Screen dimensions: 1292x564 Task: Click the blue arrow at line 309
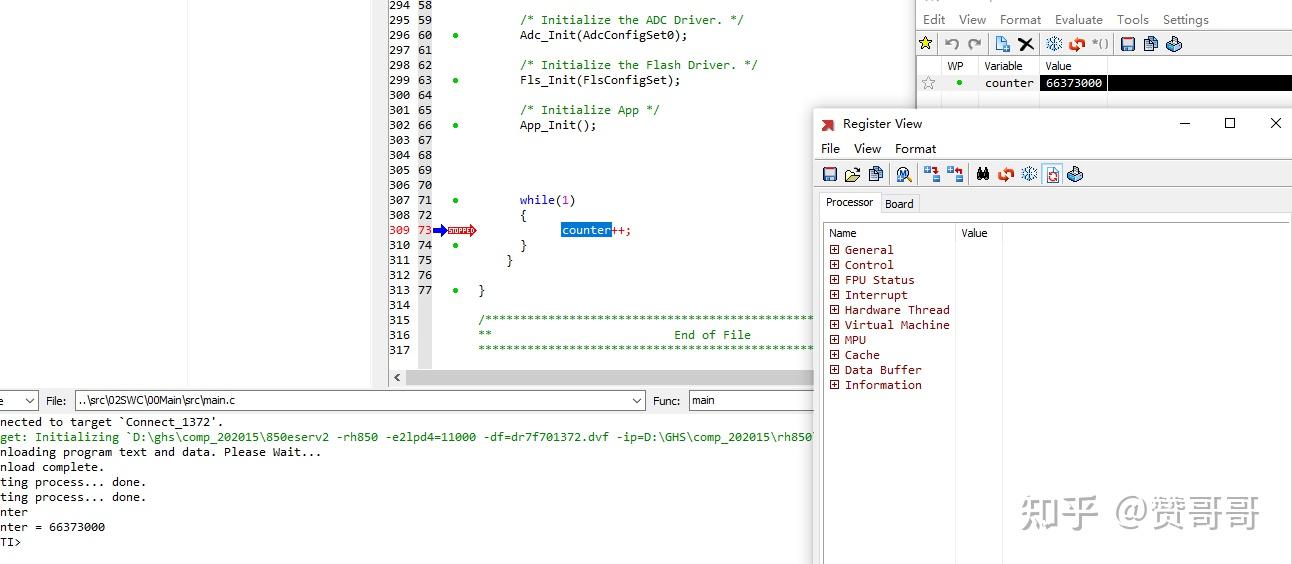(x=440, y=230)
